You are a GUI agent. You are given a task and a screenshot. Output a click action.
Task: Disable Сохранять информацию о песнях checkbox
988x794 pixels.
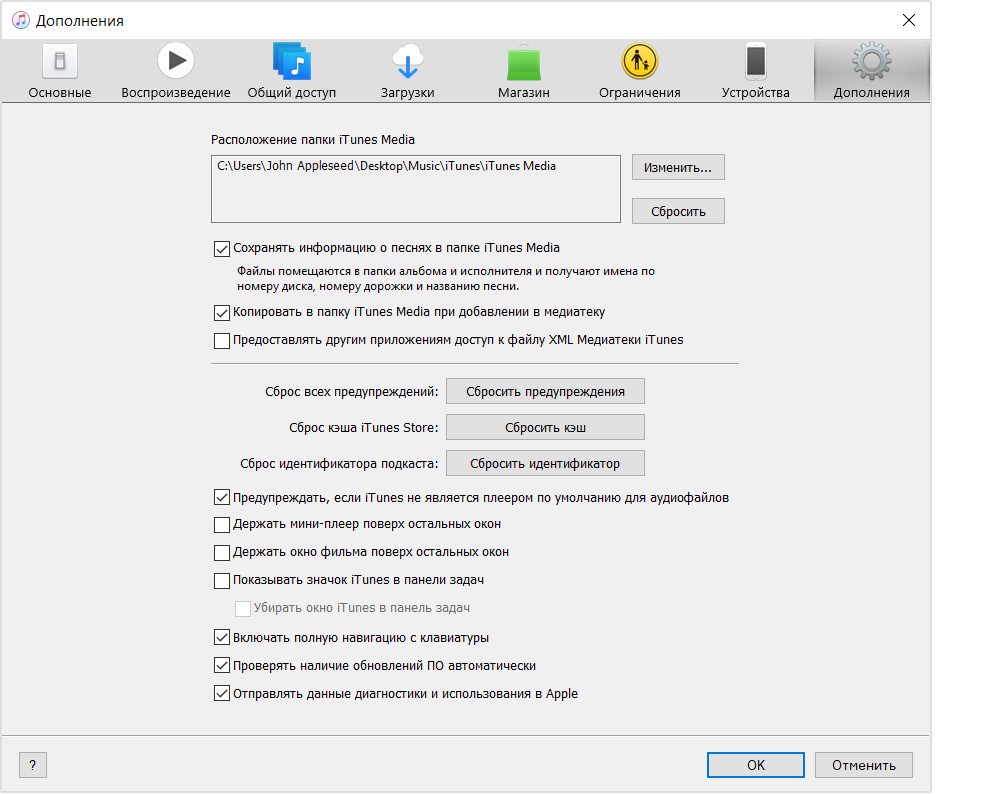[222, 248]
